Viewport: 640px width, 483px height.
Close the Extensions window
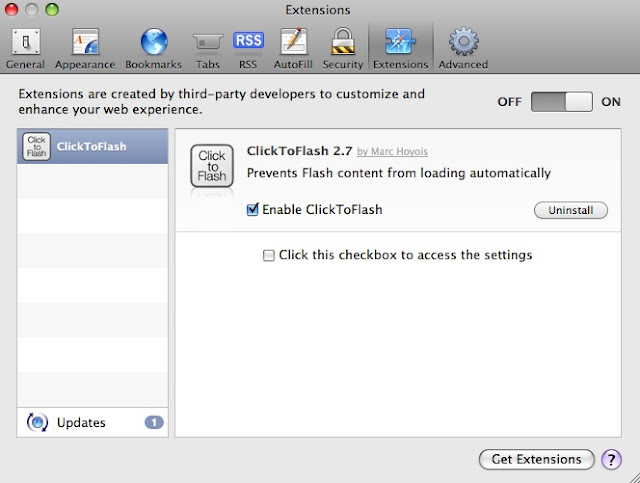click(x=11, y=9)
